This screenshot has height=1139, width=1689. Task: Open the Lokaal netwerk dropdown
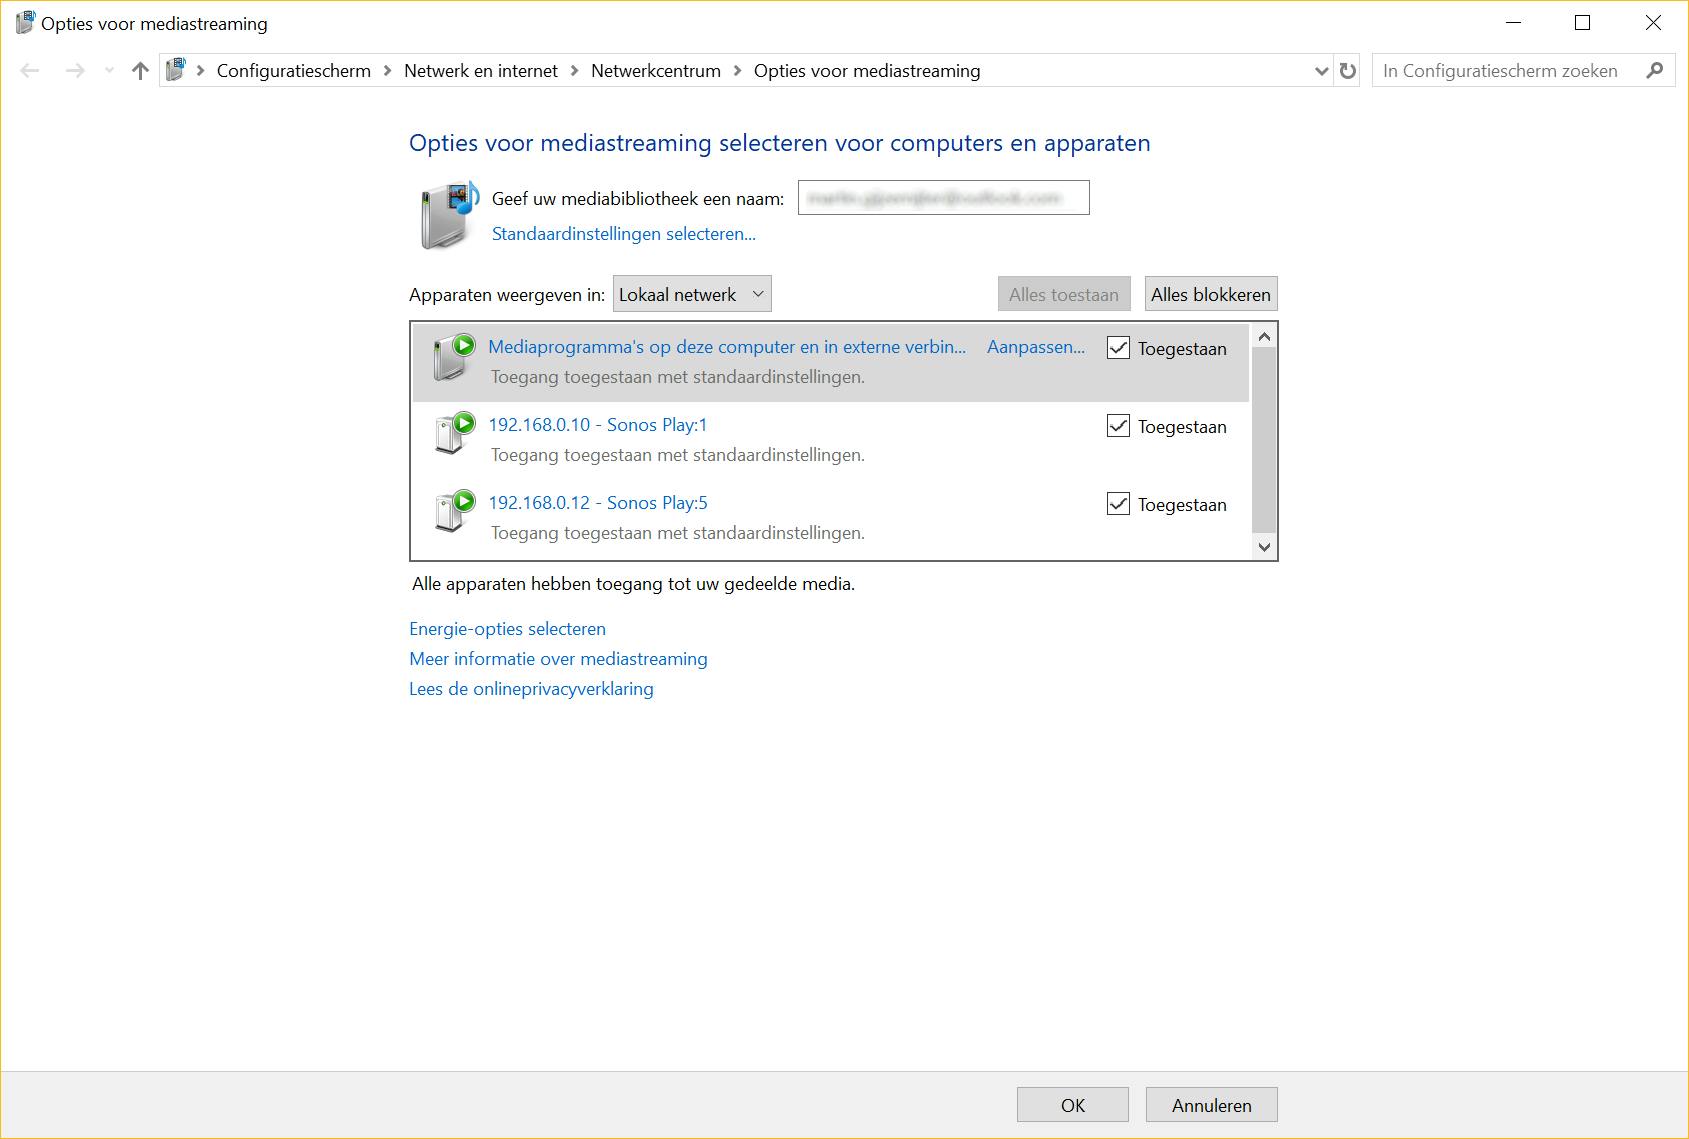click(692, 294)
